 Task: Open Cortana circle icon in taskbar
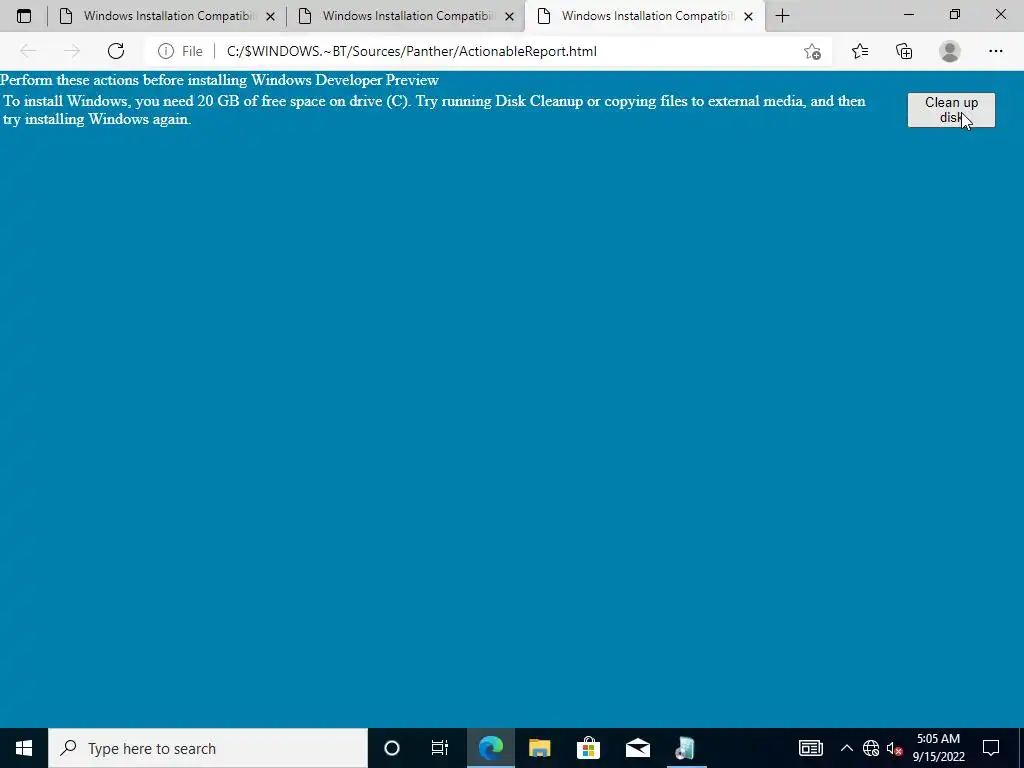click(392, 748)
